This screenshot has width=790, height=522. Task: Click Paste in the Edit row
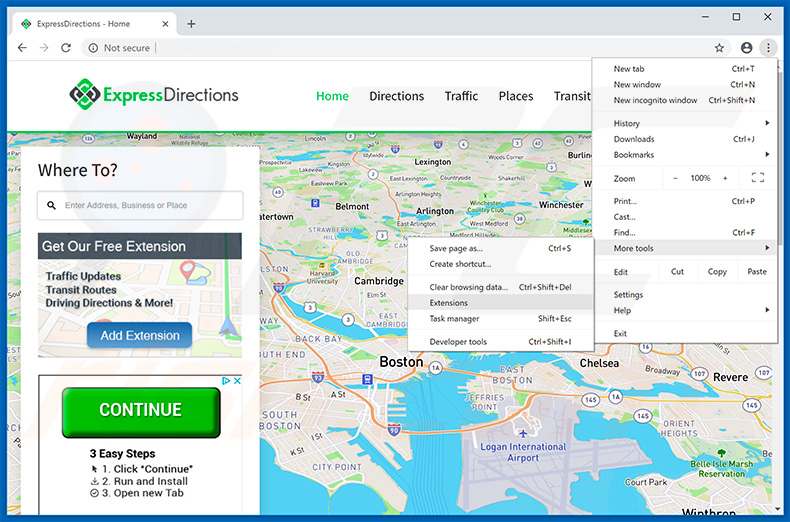coord(757,272)
